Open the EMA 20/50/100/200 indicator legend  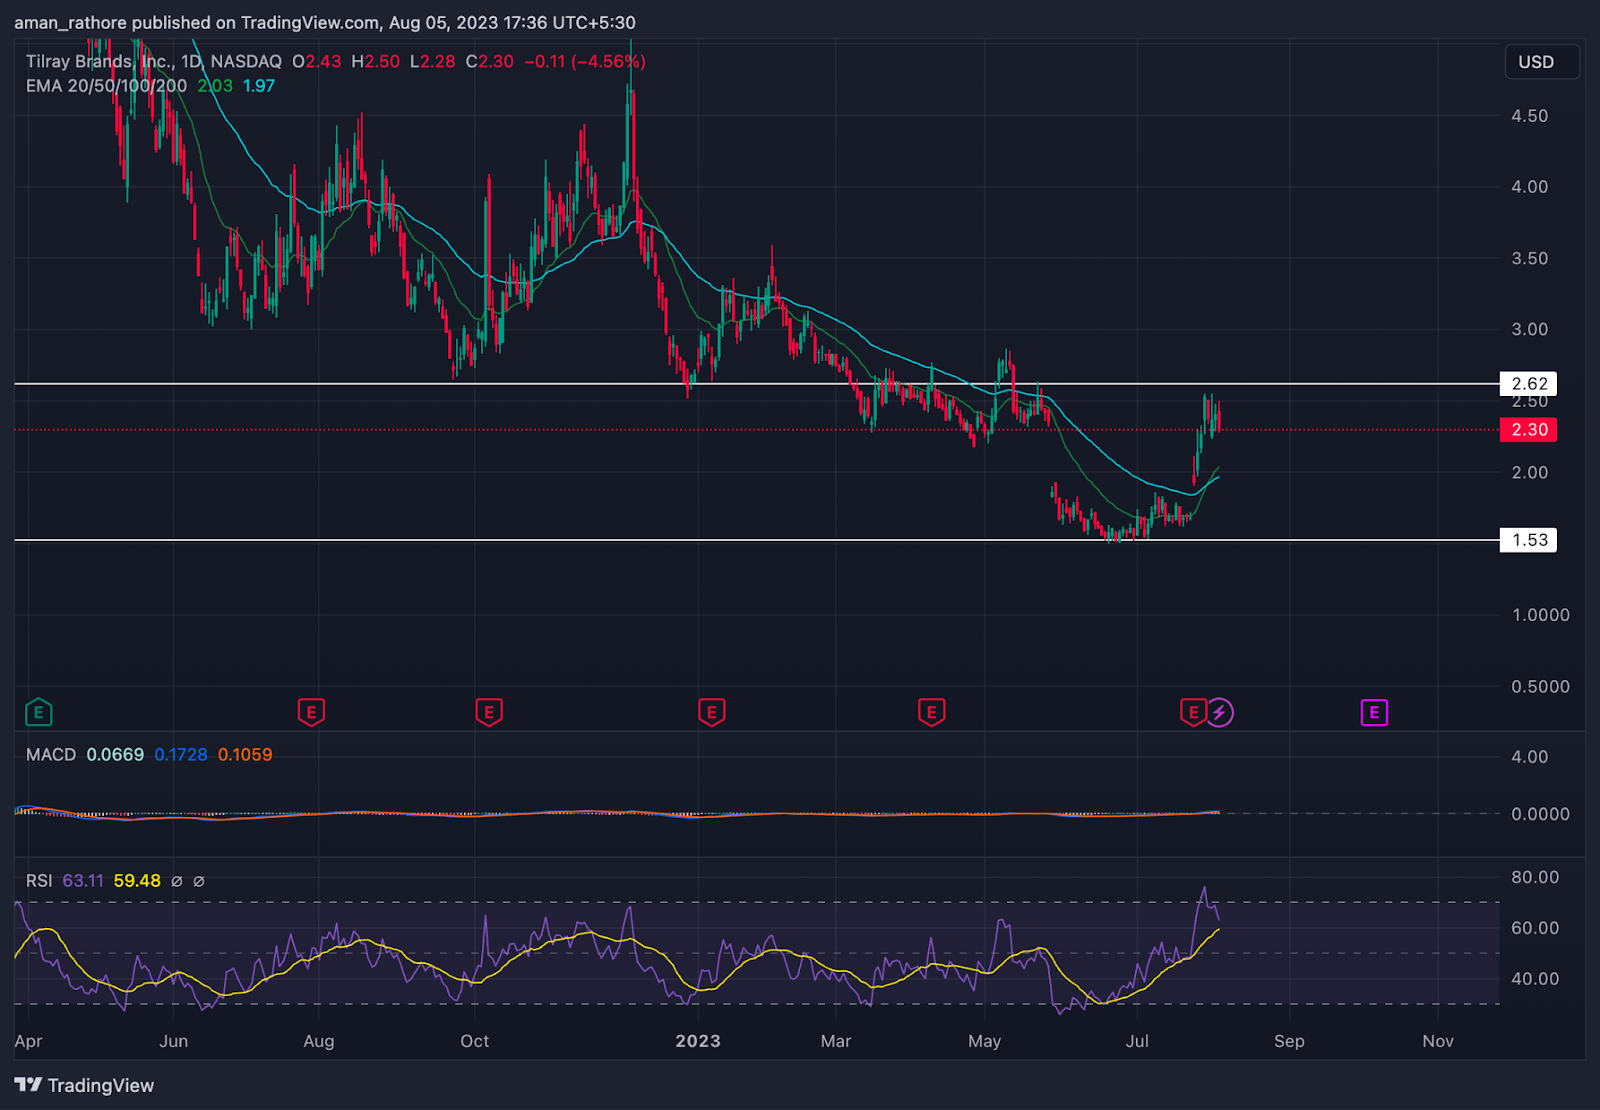tap(106, 86)
